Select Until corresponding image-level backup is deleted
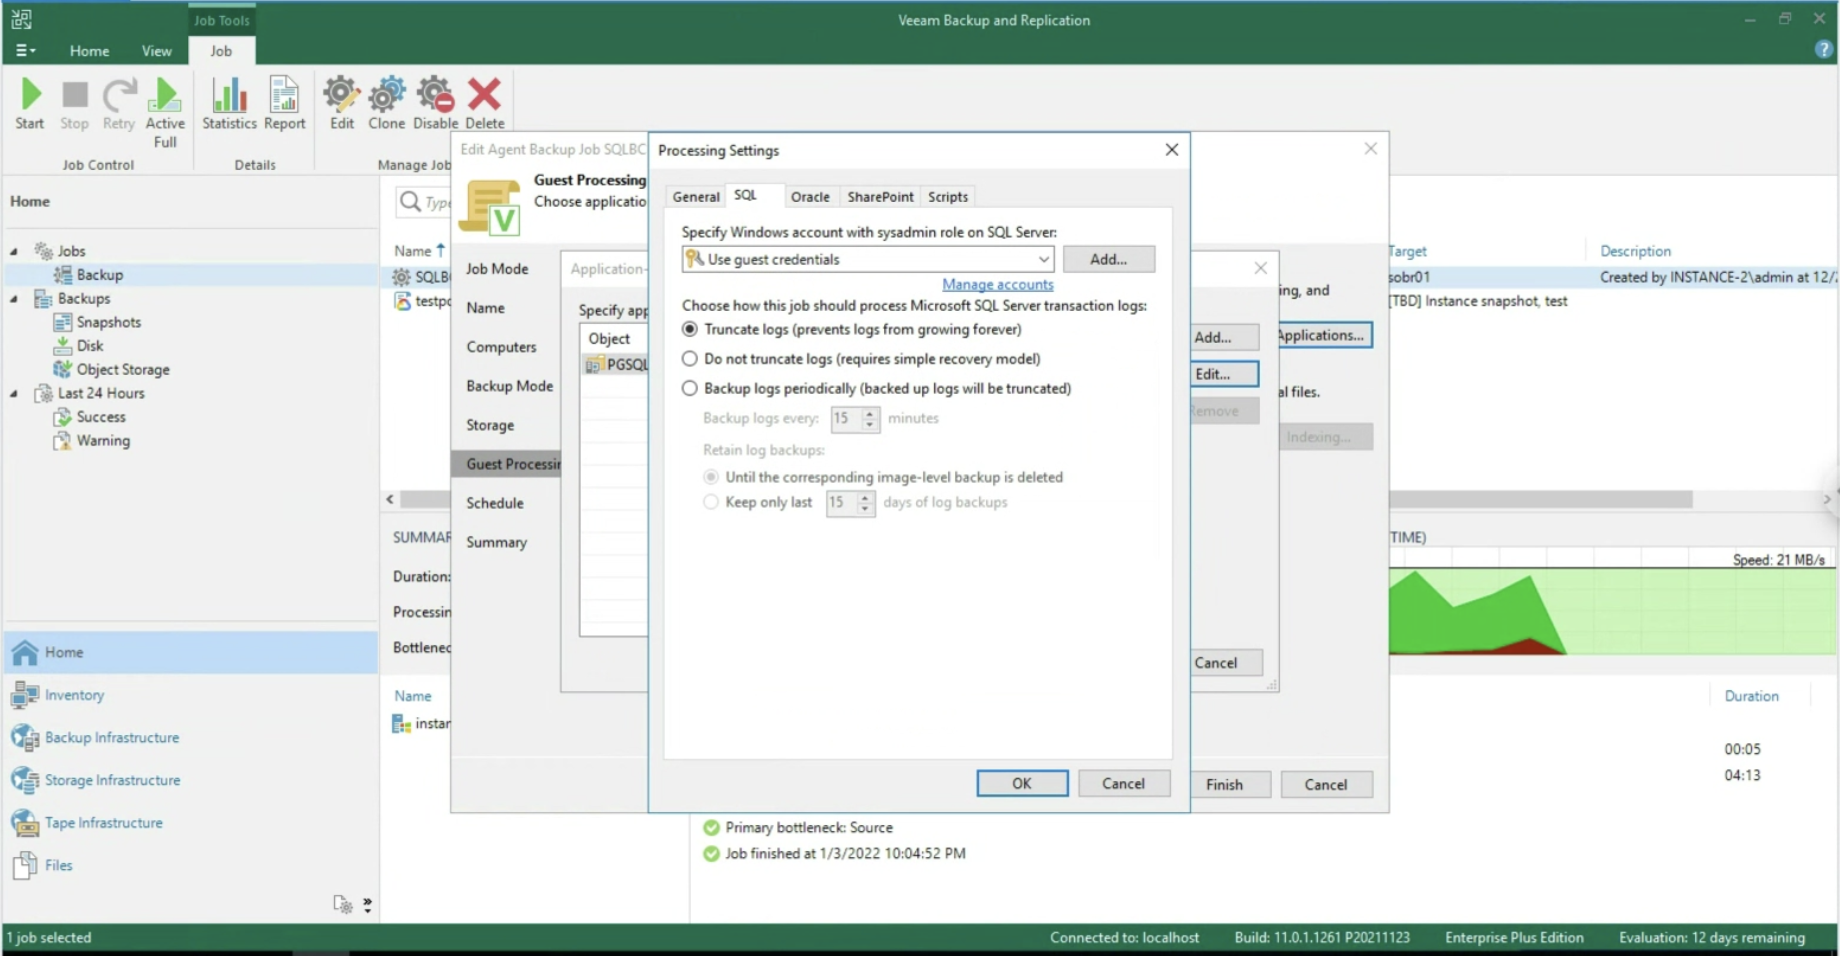Screen dimensions: 1840x956 (711, 477)
